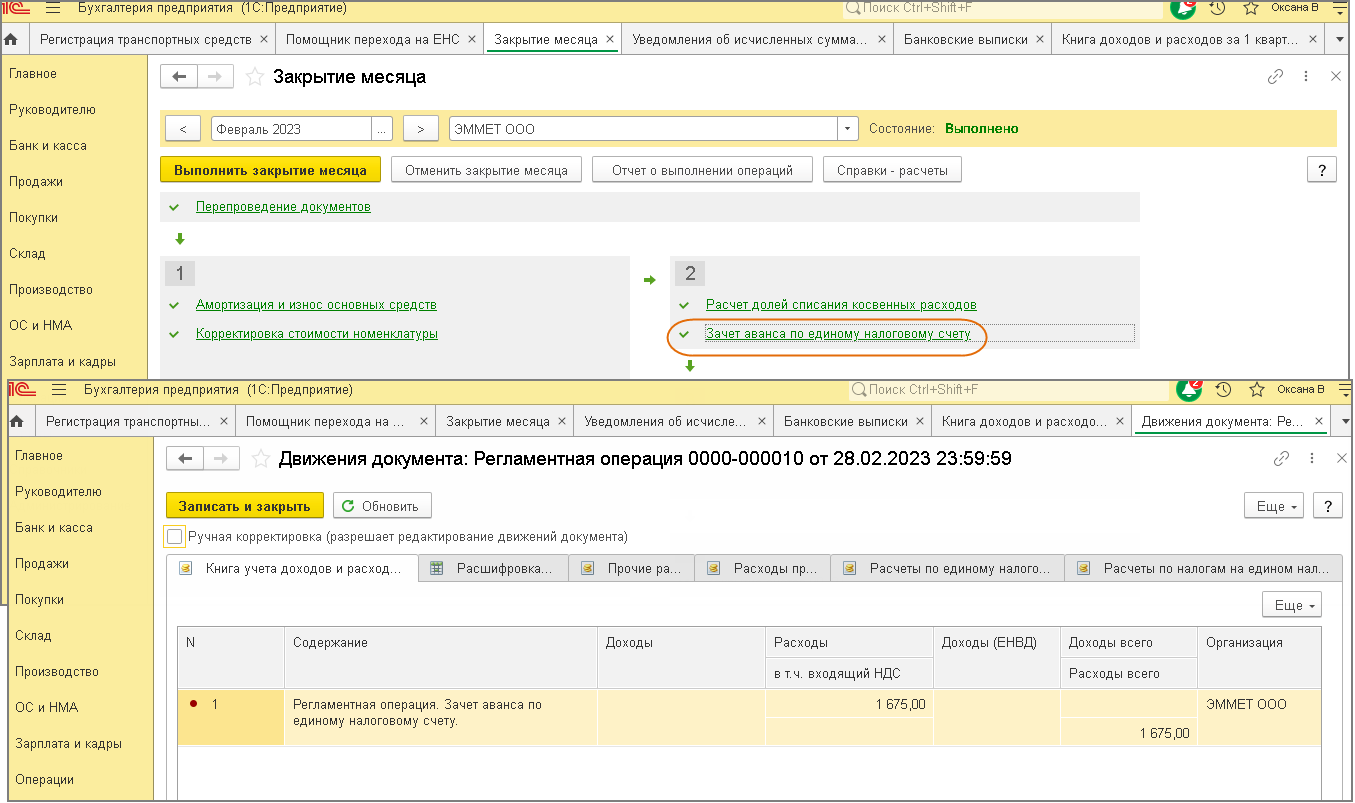The height and width of the screenshot is (803, 1355).
Task: Click the Записать и закрыть button
Action: (245, 506)
